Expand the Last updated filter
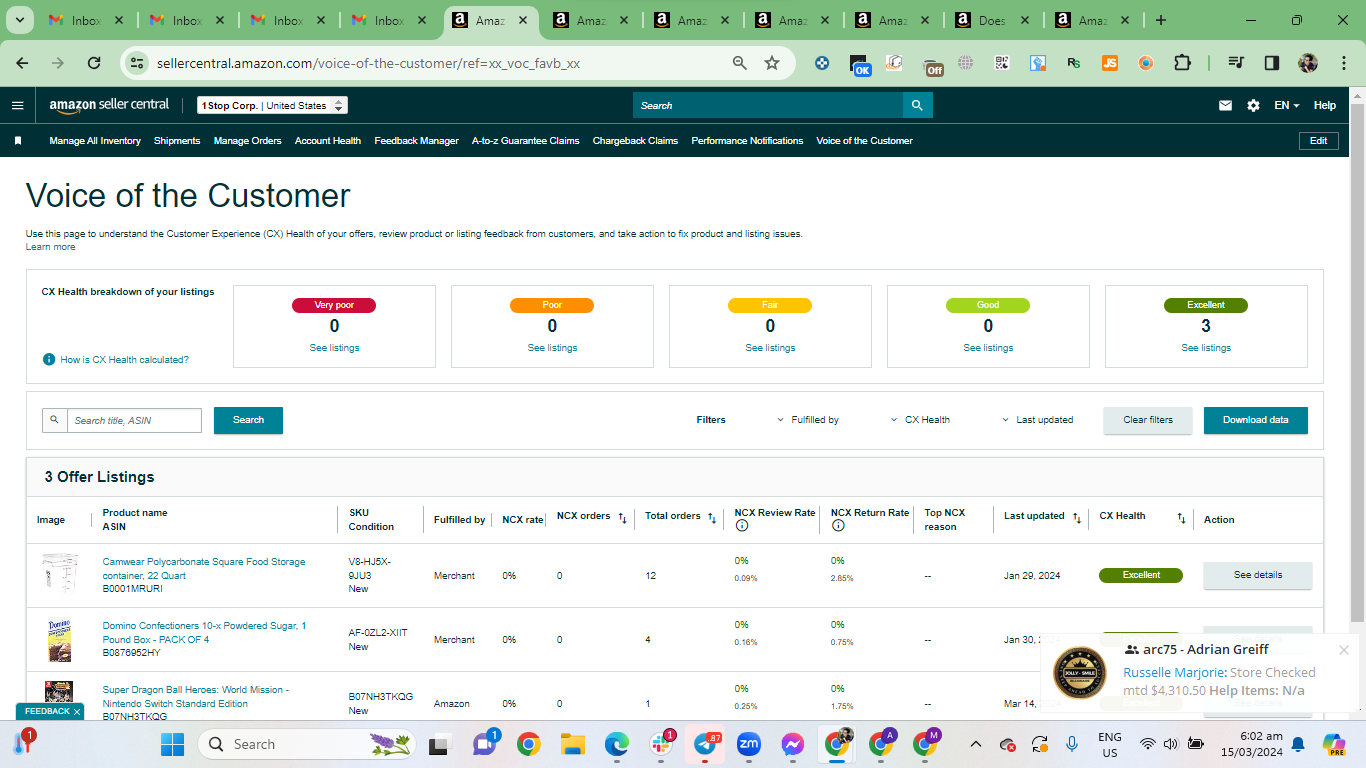1366x768 pixels. click(1037, 420)
